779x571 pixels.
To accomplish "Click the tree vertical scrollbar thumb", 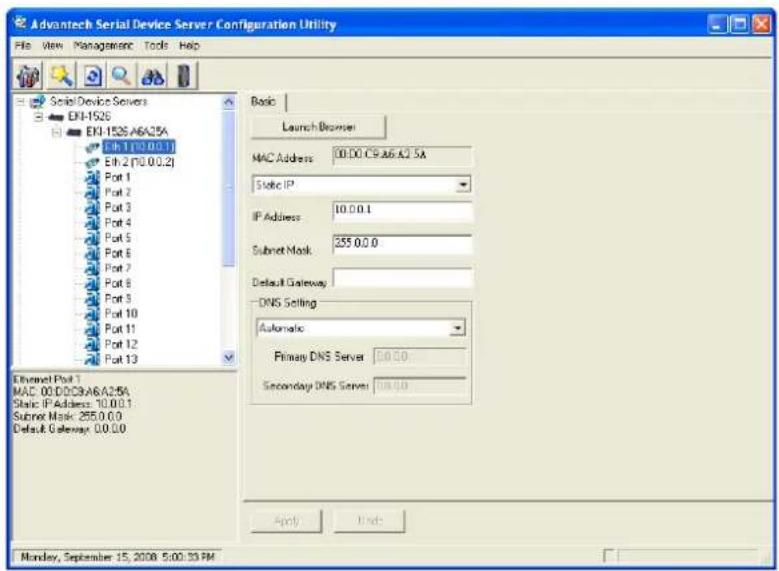I will click(229, 188).
